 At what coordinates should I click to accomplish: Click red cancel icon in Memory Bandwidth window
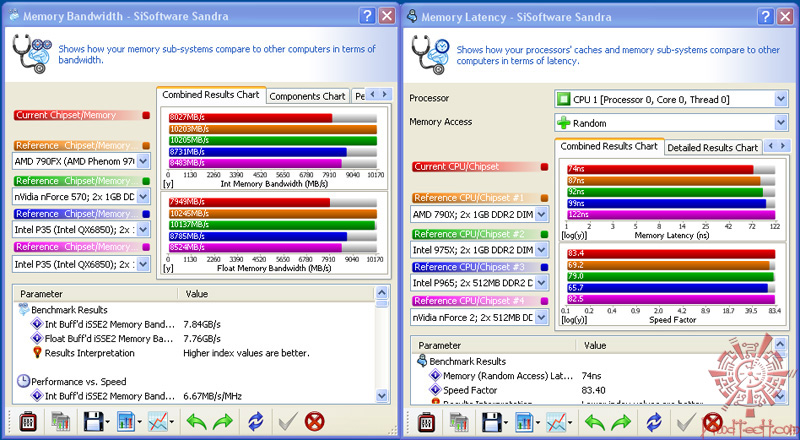(314, 422)
